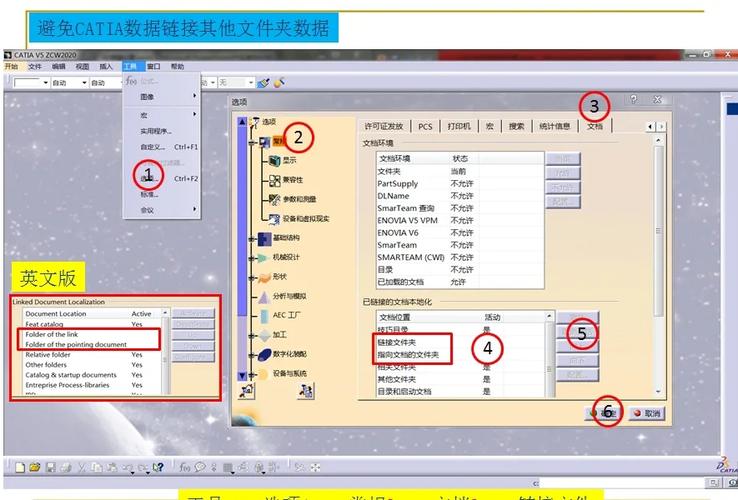Viewport: 738px width, 500px height.
Task: Click the Fit All In icon in bottom toolbar
Action: coord(315,467)
